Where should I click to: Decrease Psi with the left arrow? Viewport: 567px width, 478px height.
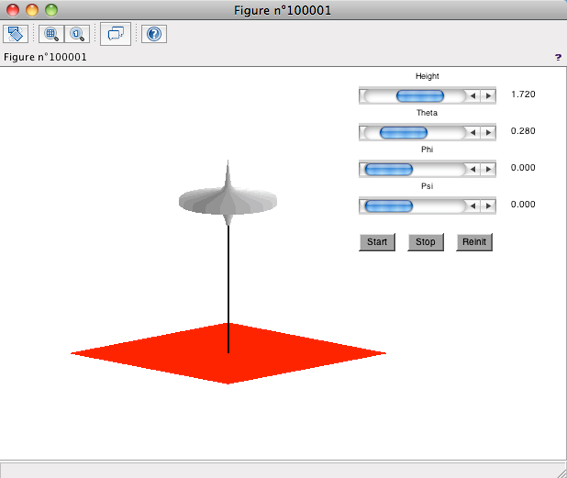[x=473, y=206]
